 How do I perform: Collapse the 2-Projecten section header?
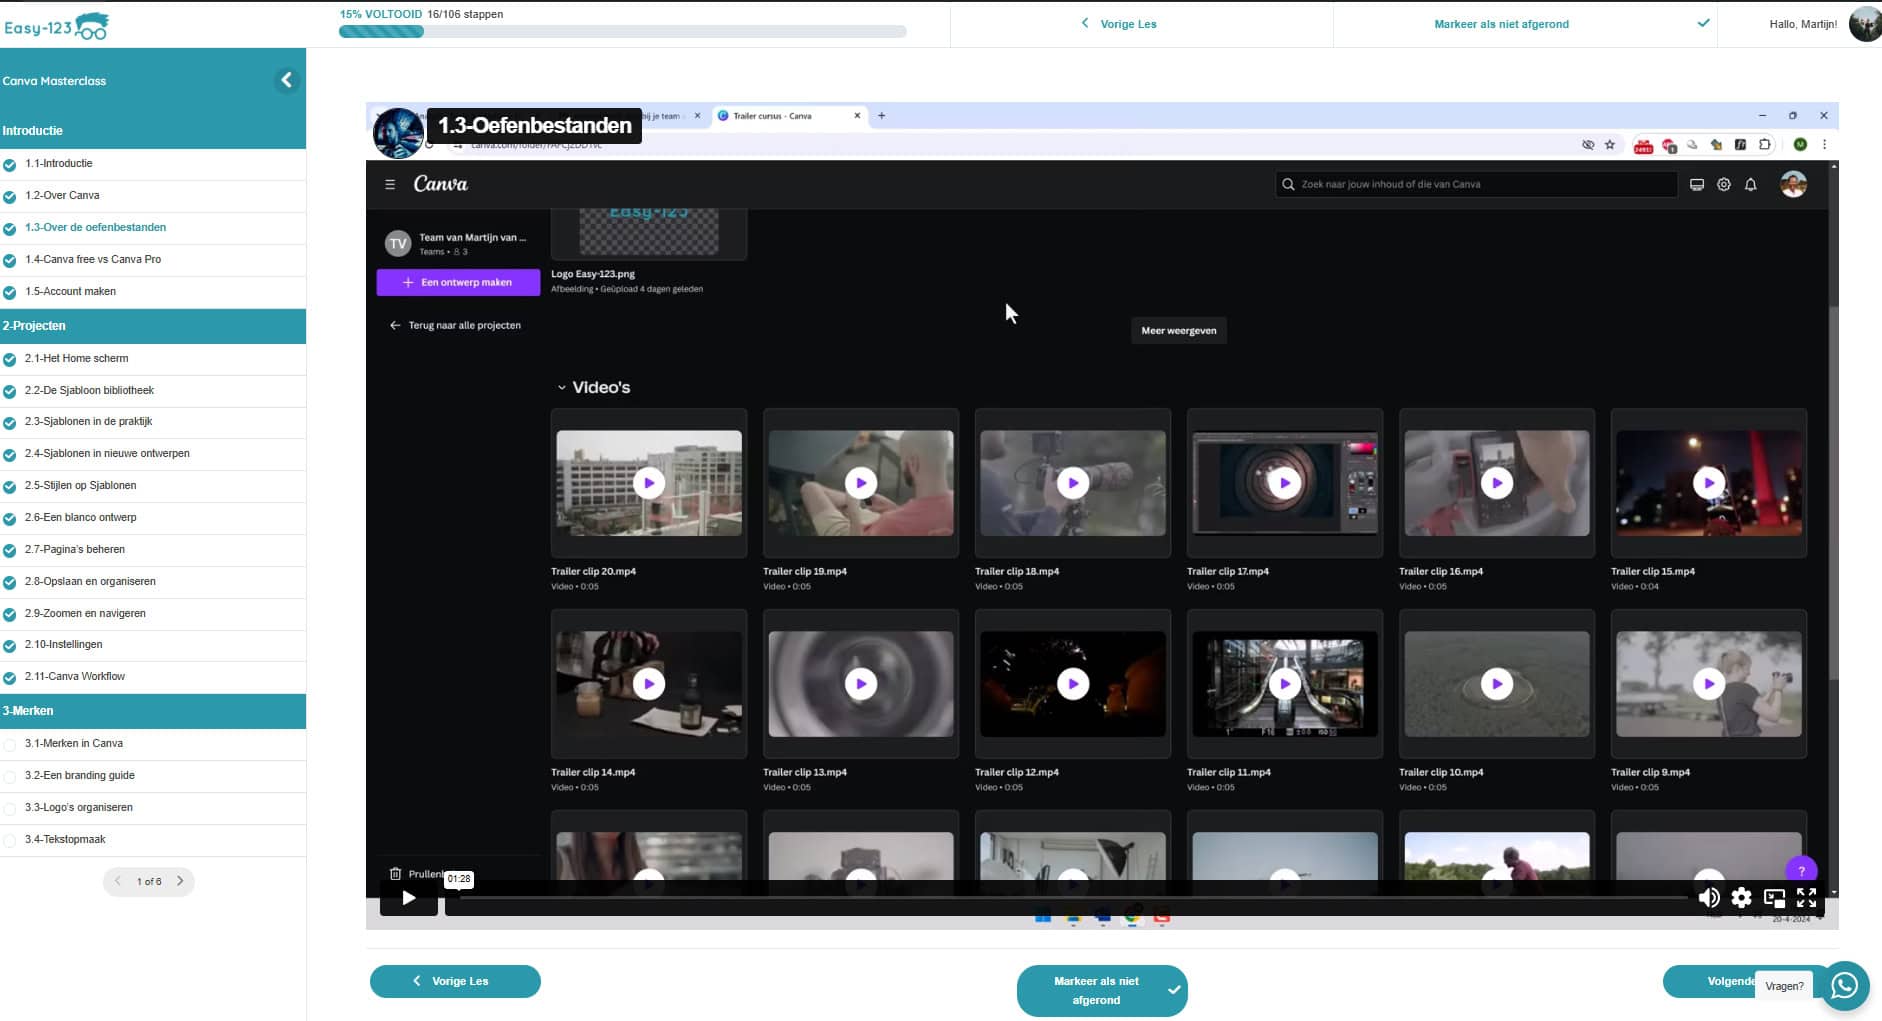152,326
